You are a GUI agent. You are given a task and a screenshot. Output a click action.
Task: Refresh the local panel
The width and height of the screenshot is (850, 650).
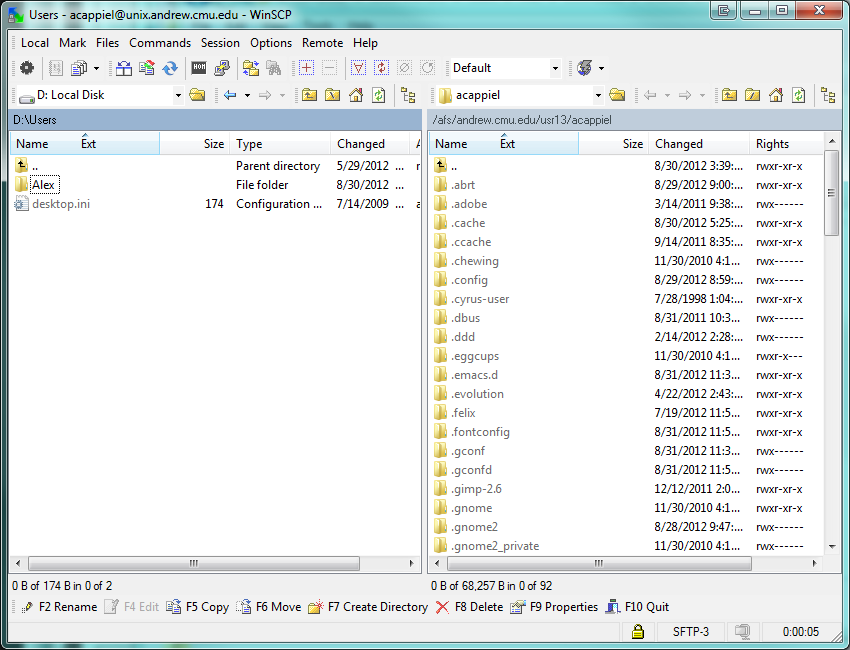click(378, 95)
